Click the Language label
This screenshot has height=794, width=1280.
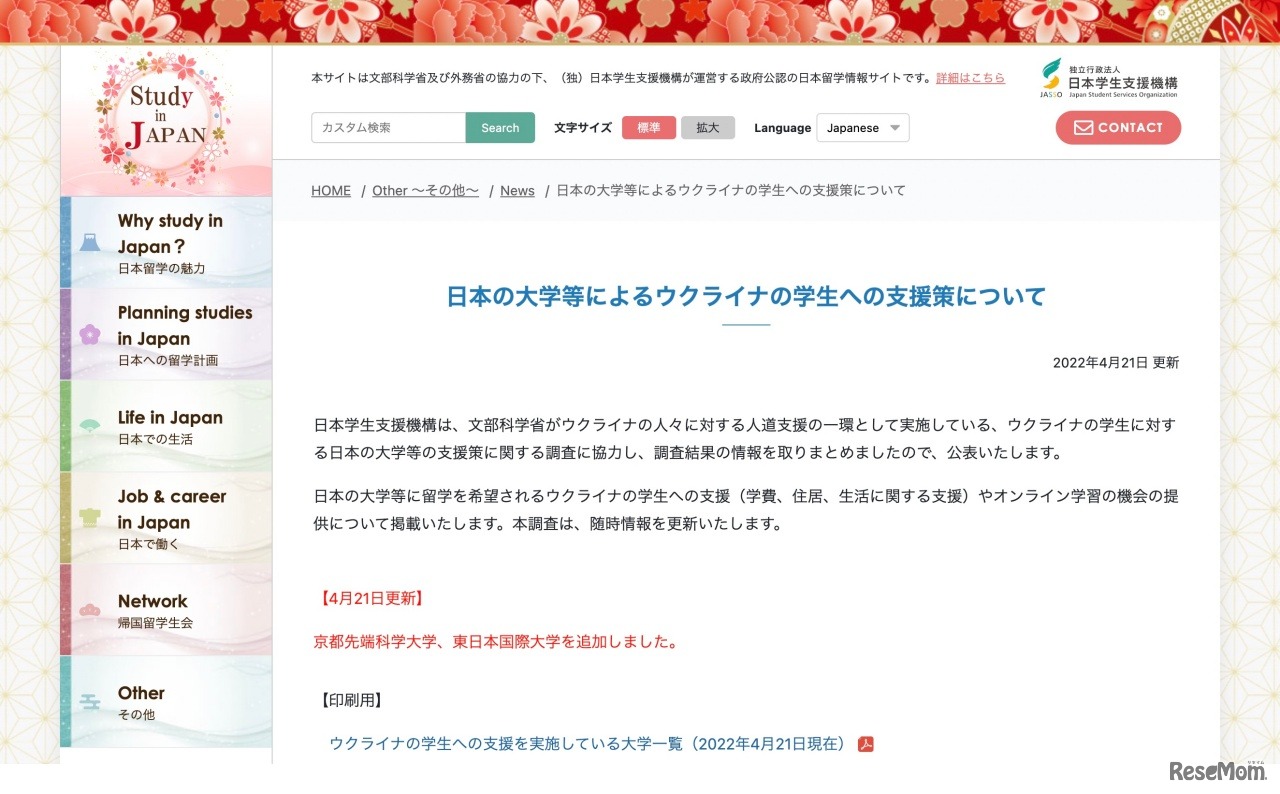point(783,128)
